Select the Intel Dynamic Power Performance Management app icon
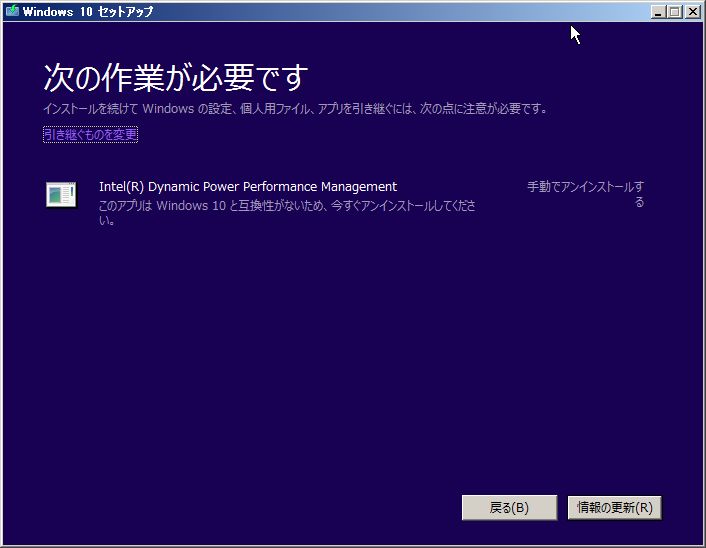 coord(61,195)
